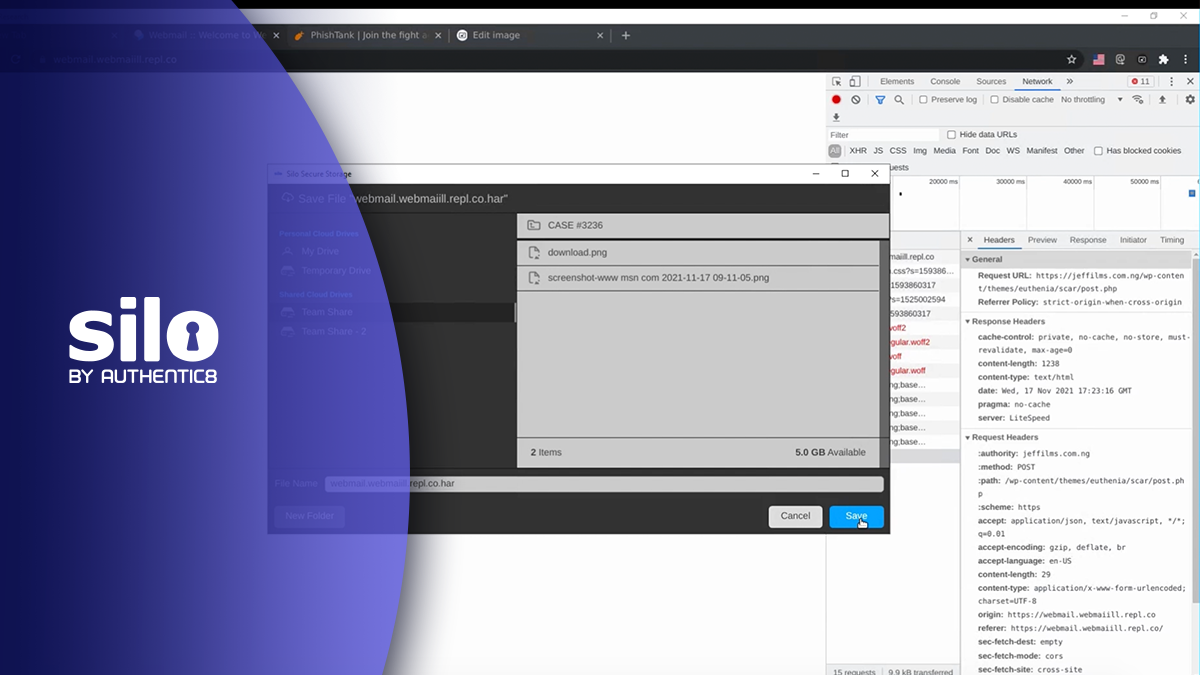
Task: Filter requests by JS type
Action: (878, 151)
